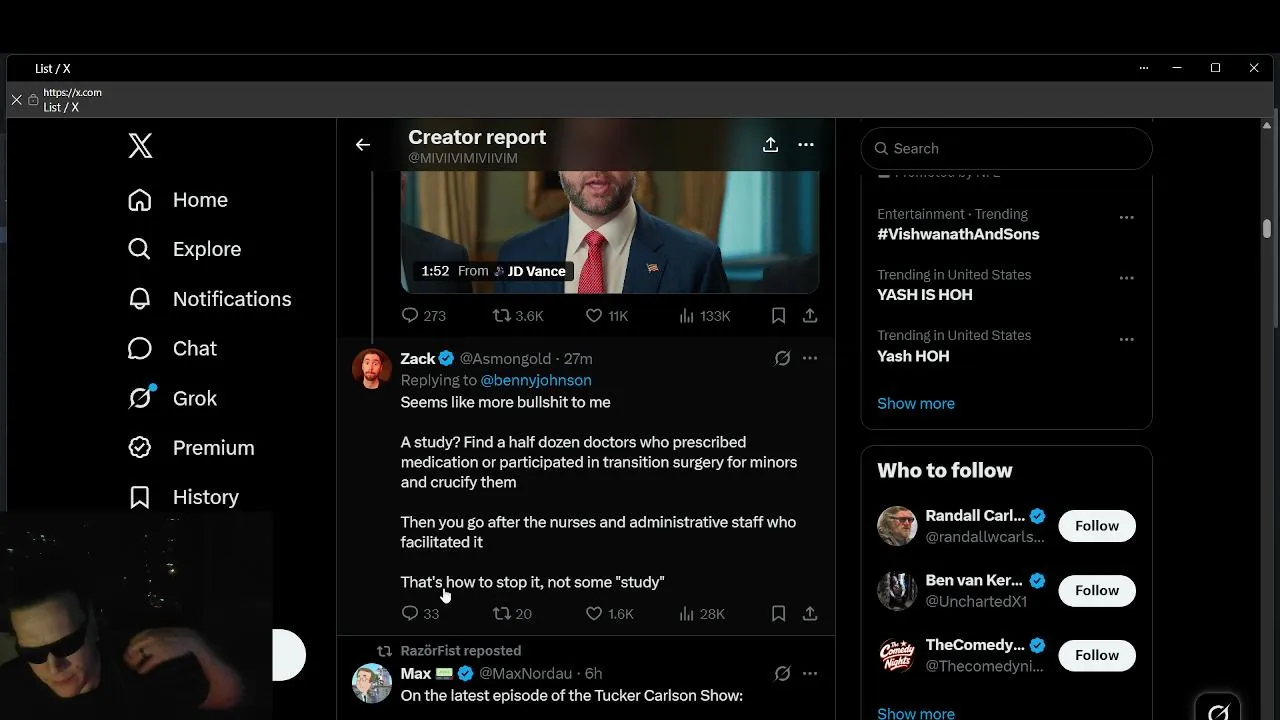Share the JD Vance video post
This screenshot has height=720, width=1280.
810,316
